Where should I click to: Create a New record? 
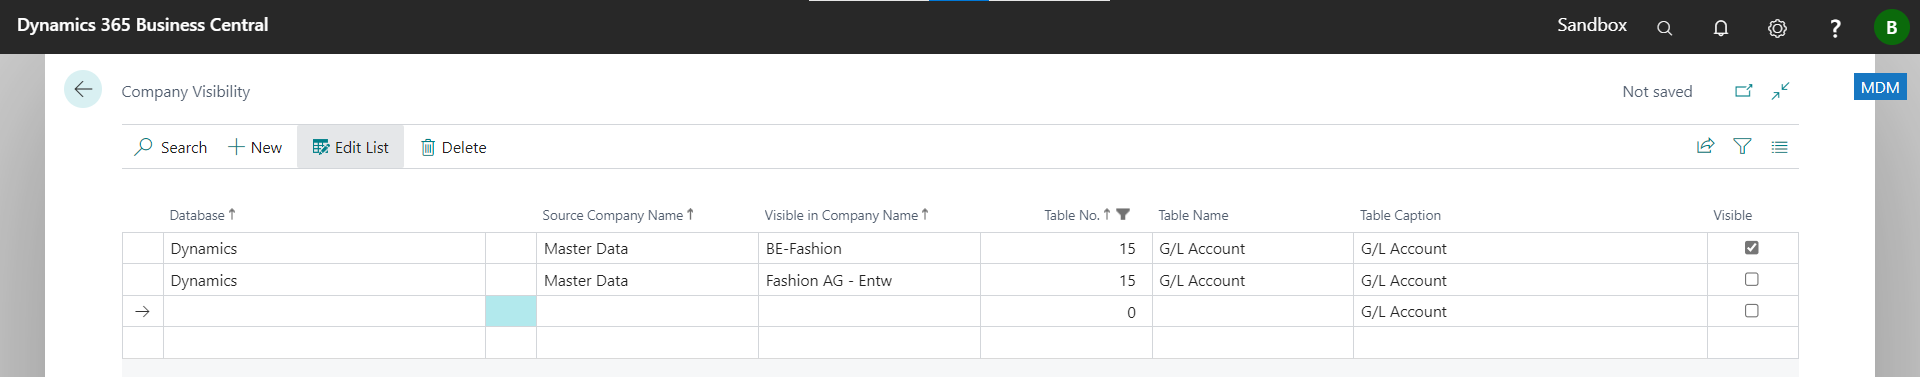255,147
